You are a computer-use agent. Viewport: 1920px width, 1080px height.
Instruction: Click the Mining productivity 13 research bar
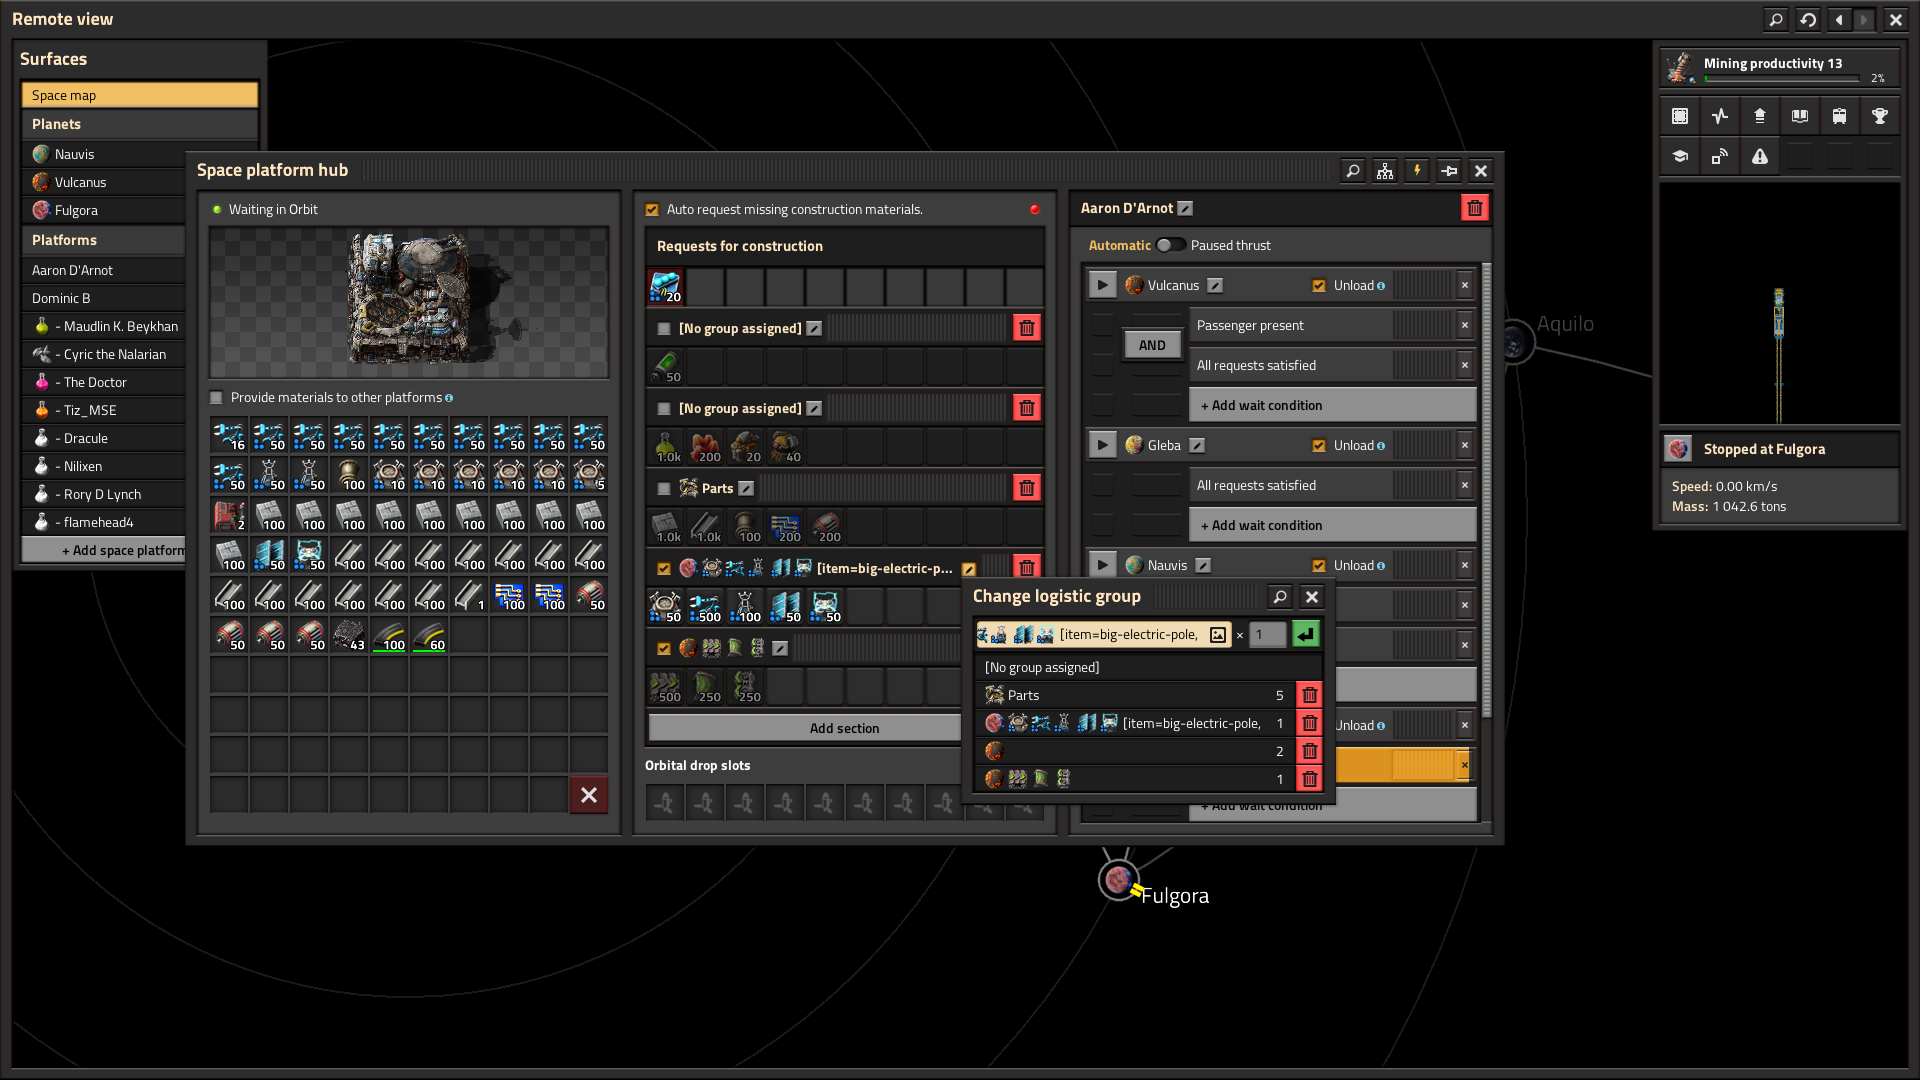tap(1780, 68)
